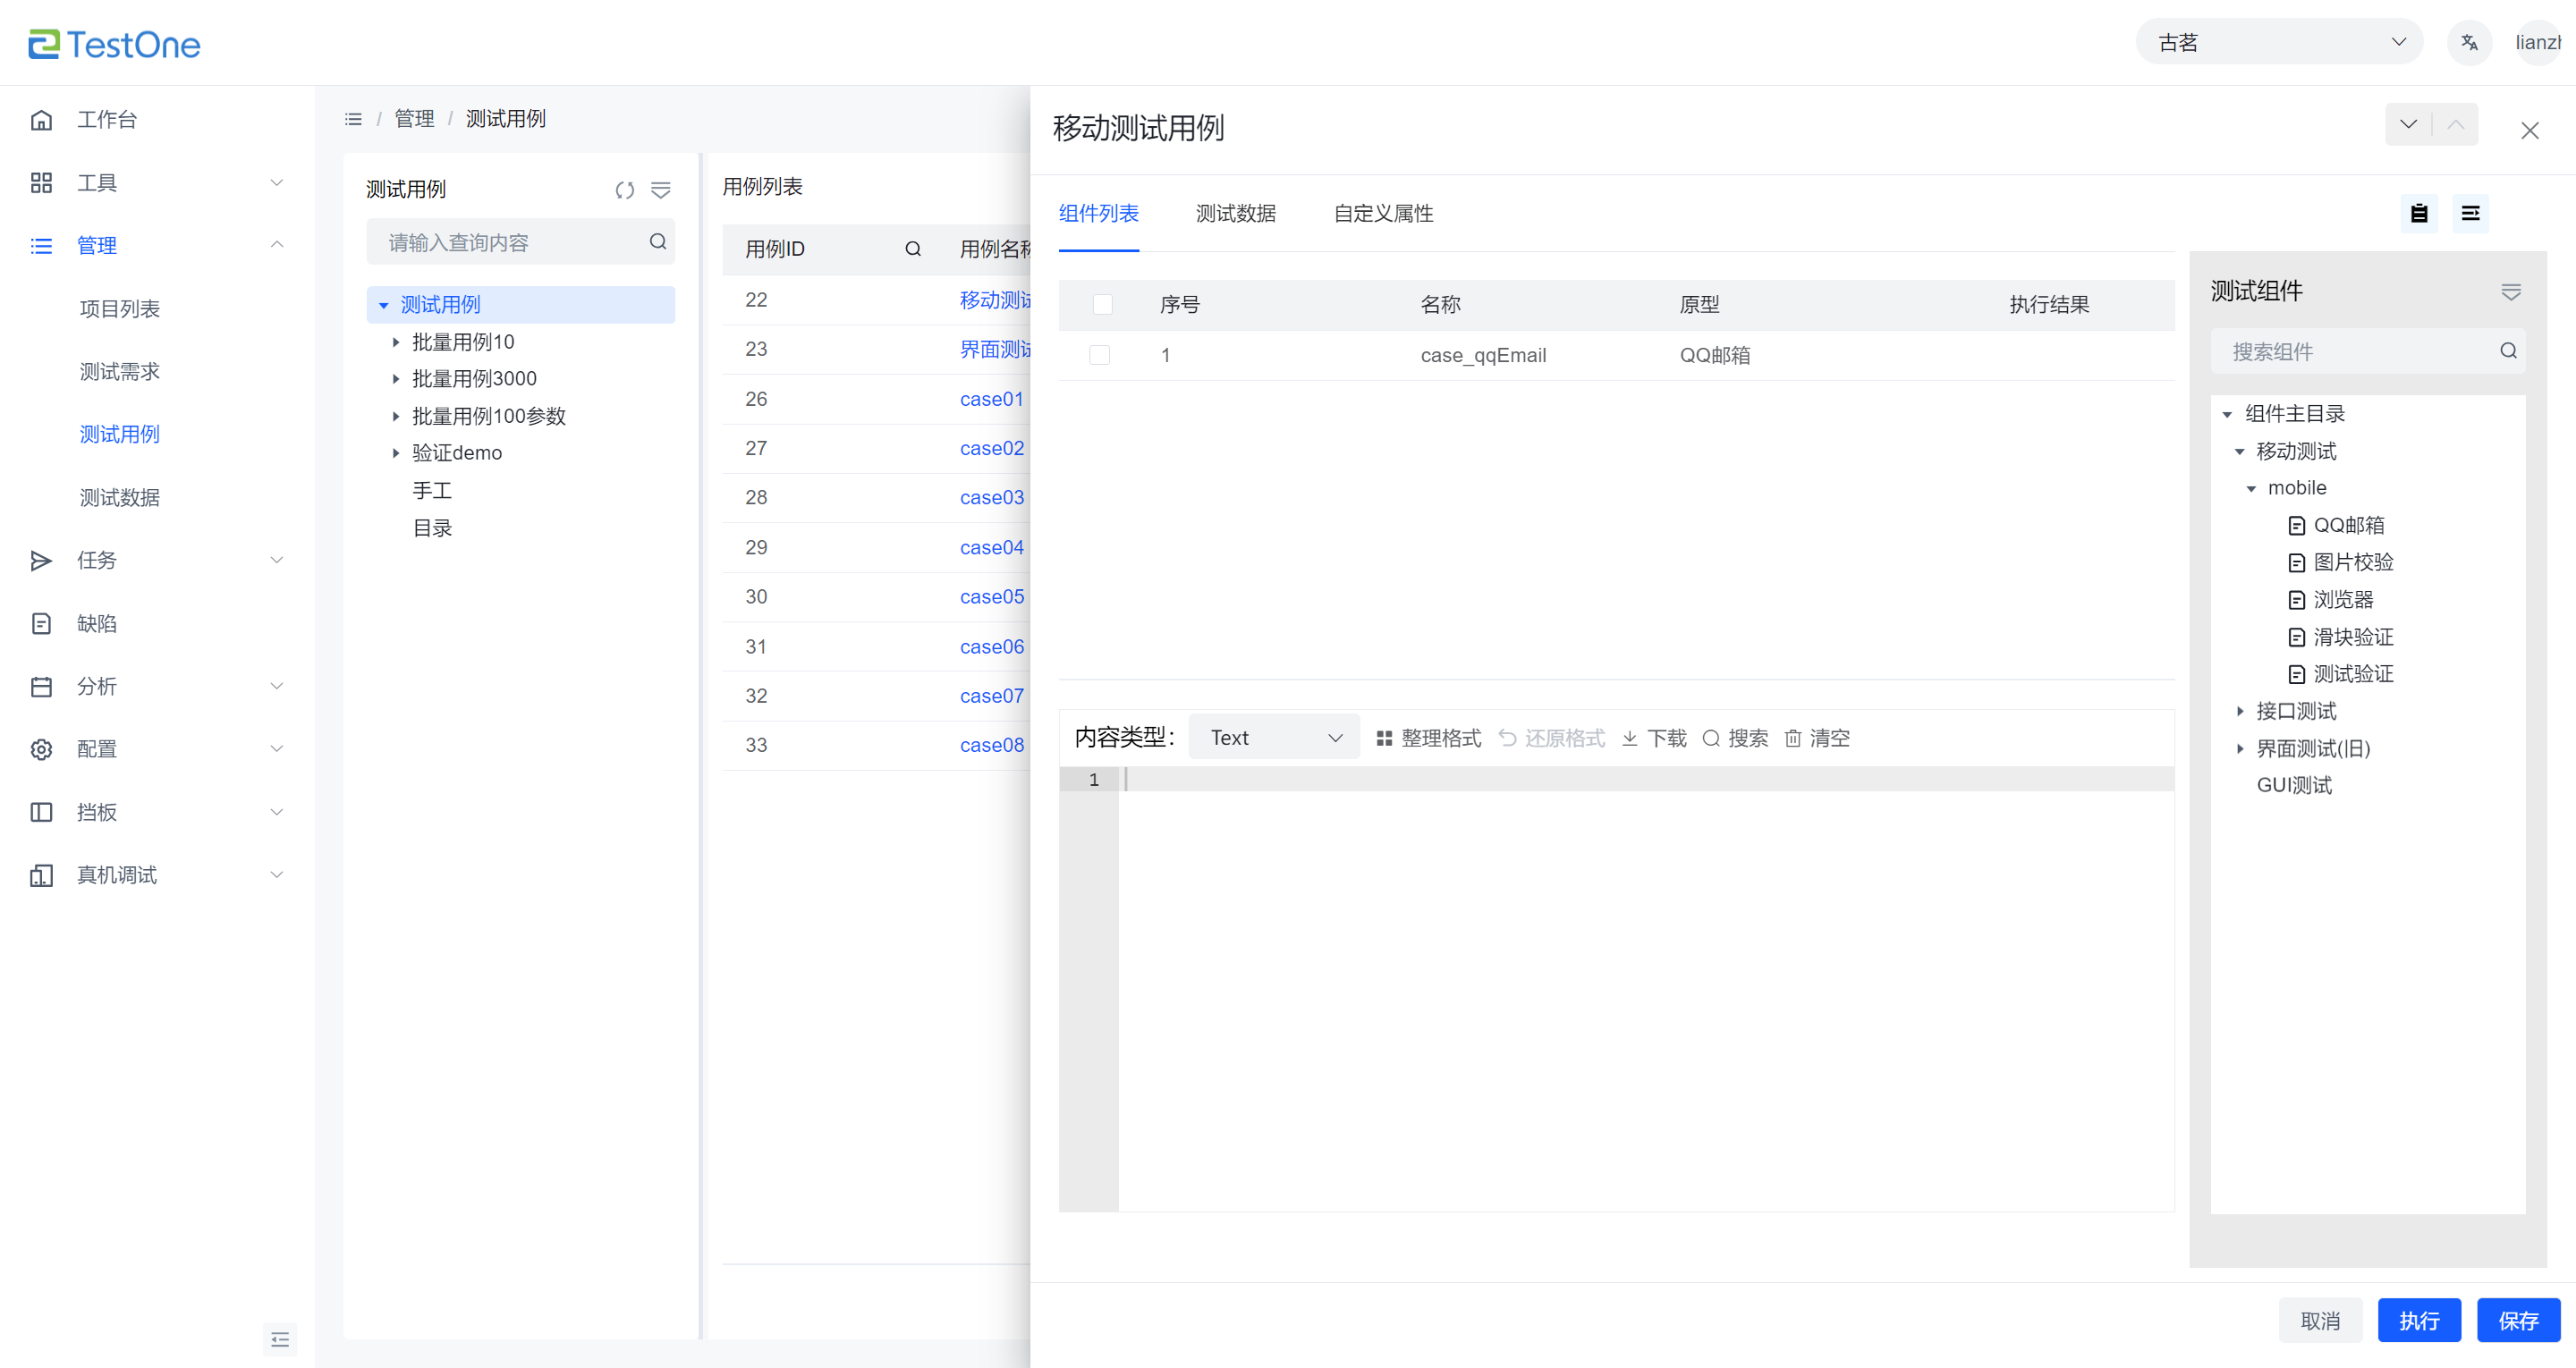Open the 古茗 project dropdown
The image size is (2576, 1368).
[2279, 43]
